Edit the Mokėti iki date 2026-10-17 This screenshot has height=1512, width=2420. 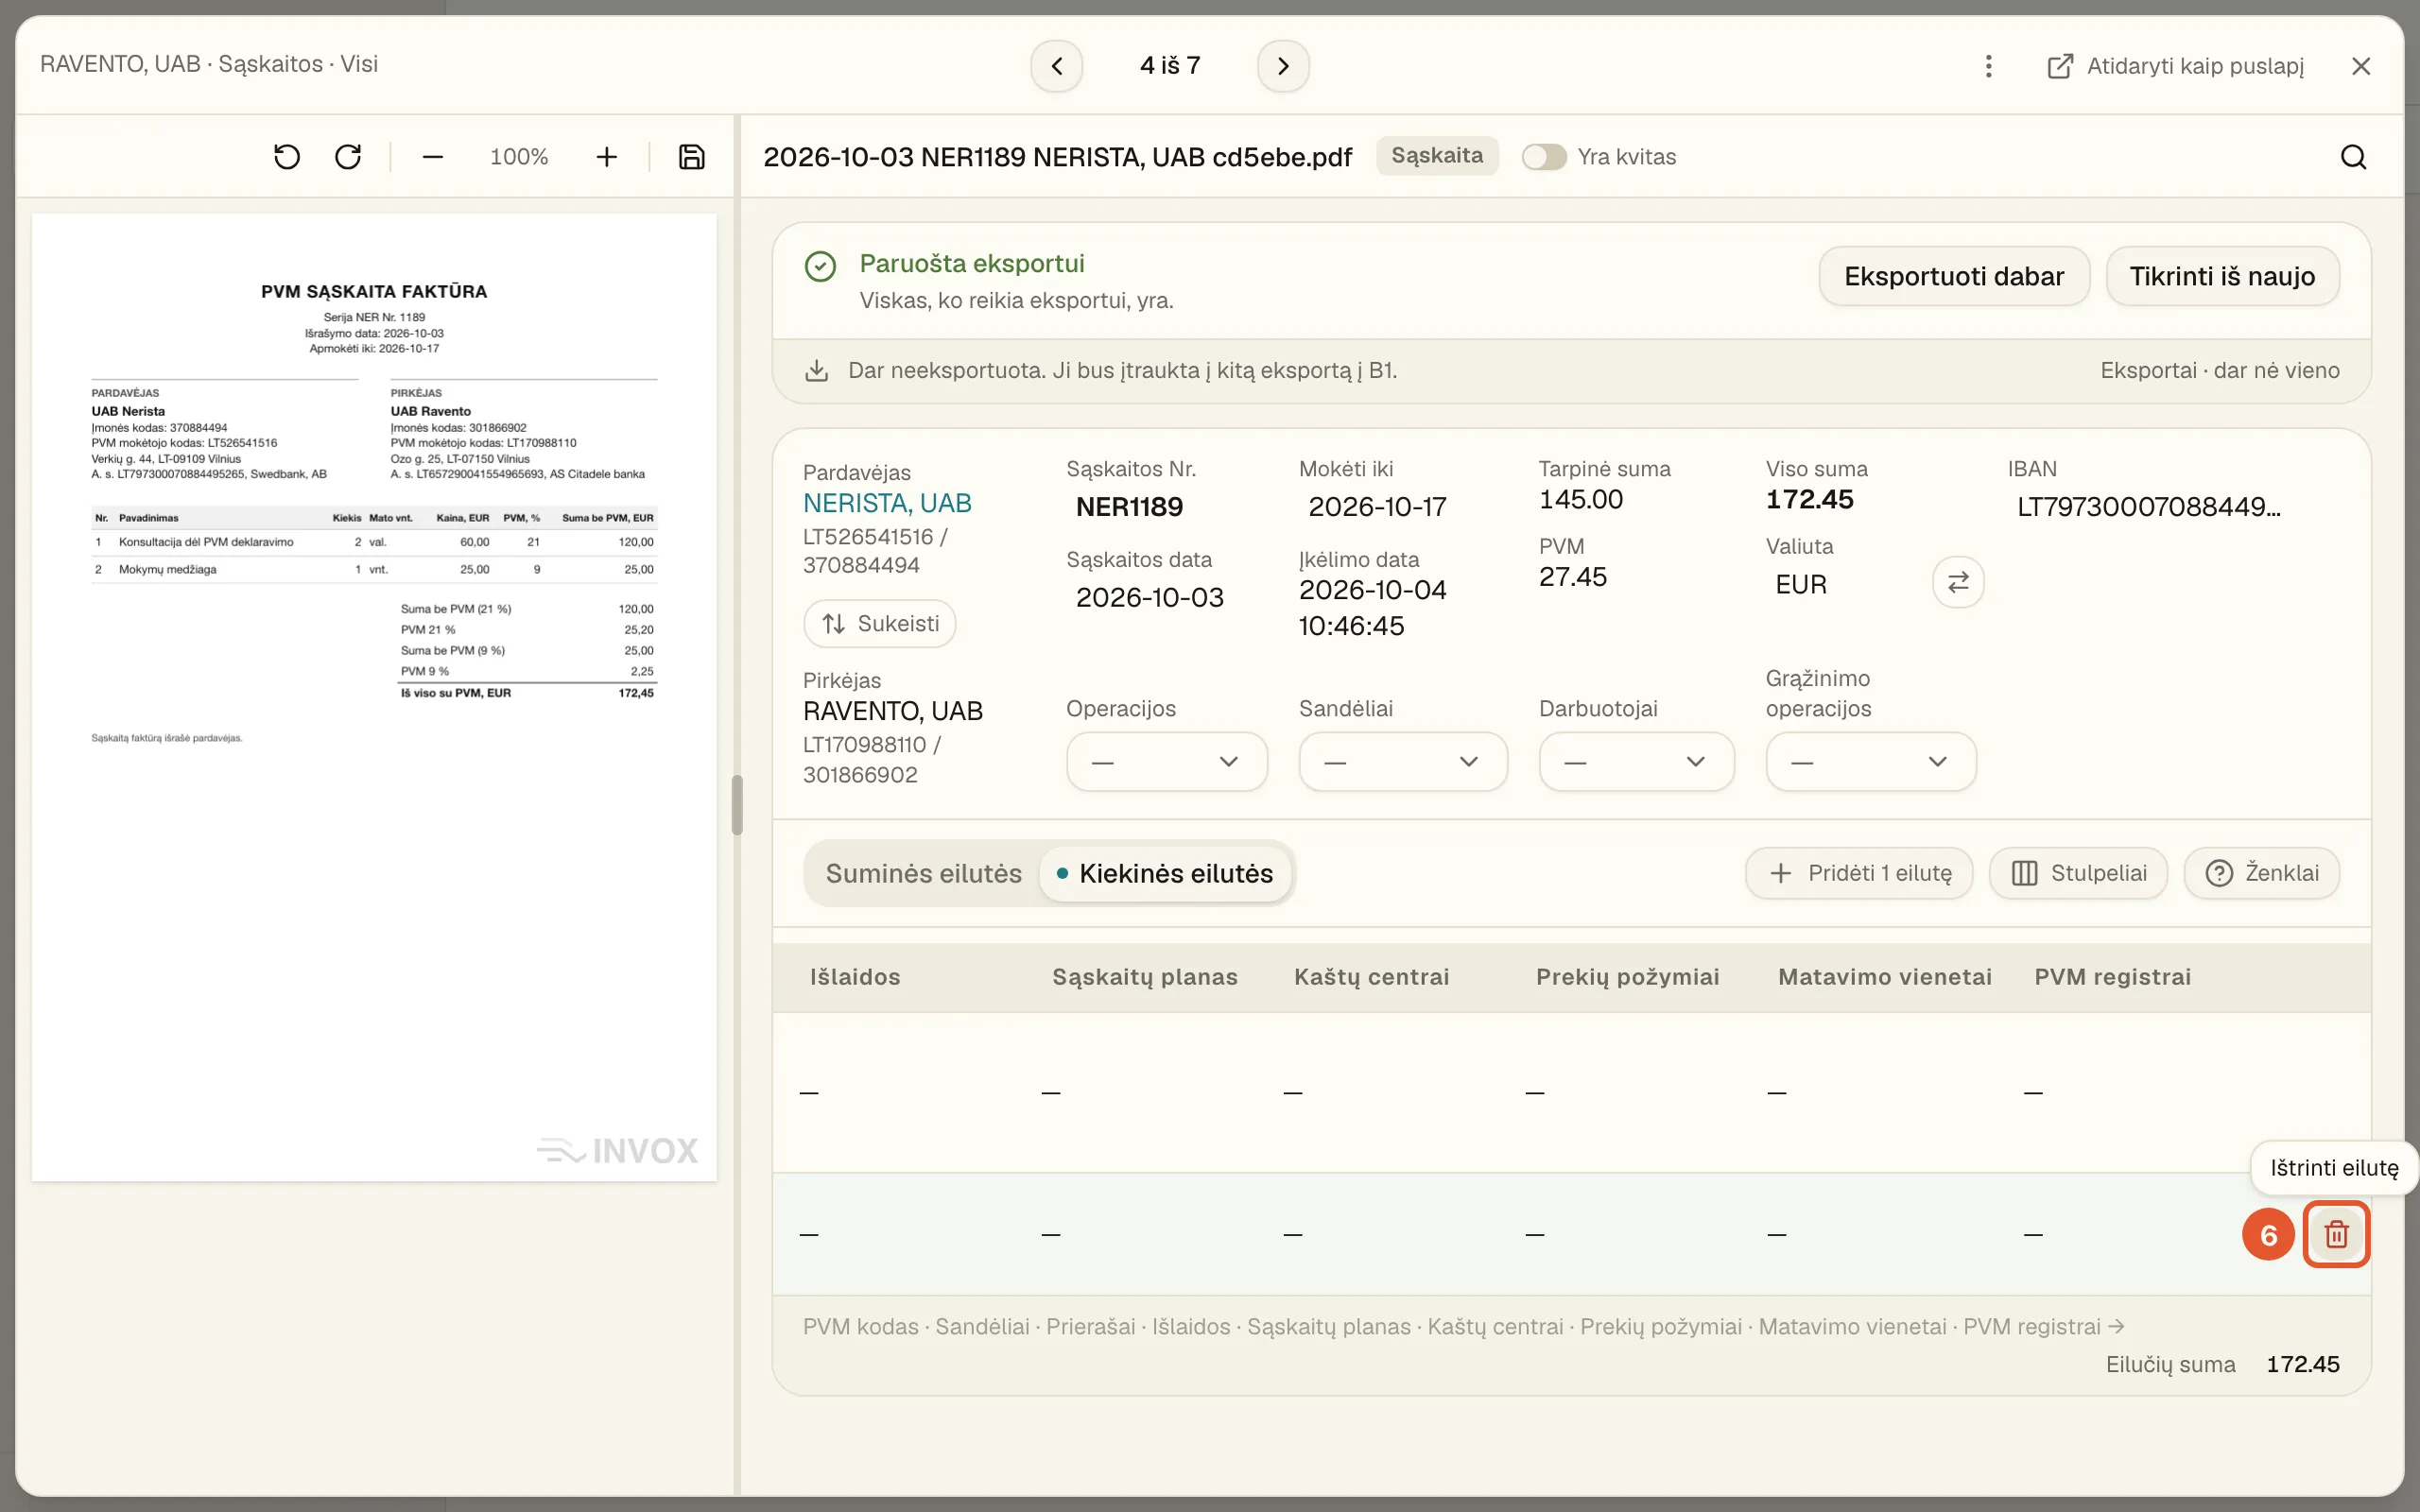(1378, 507)
